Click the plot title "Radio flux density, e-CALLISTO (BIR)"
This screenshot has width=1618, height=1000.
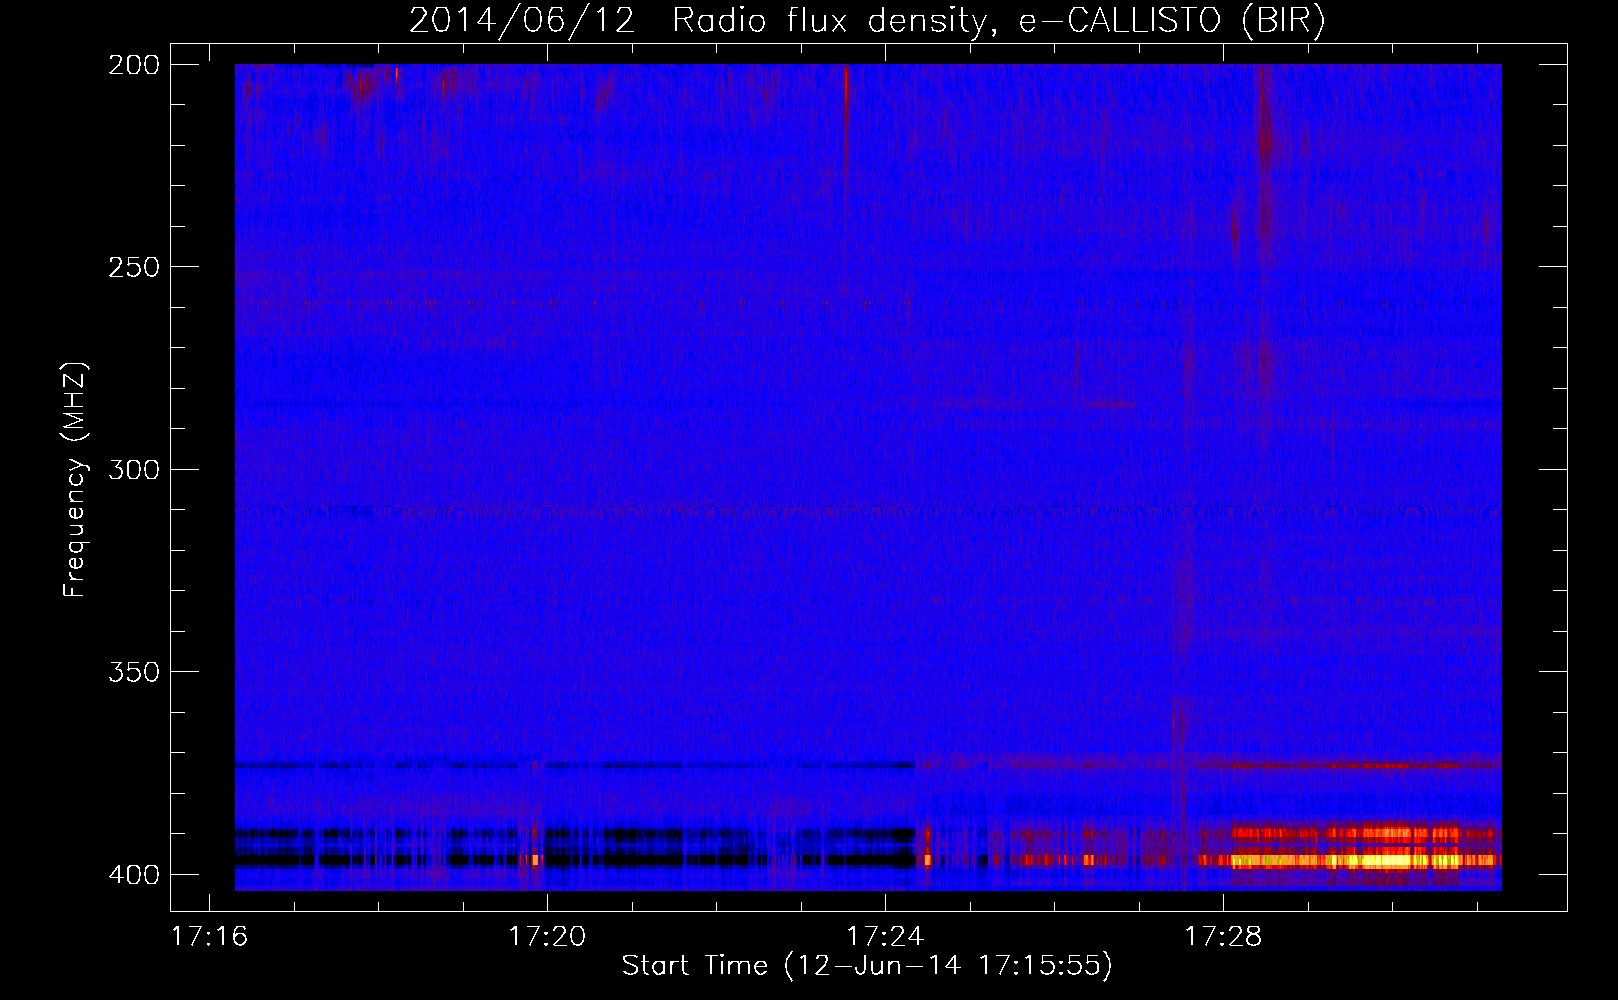click(x=999, y=21)
